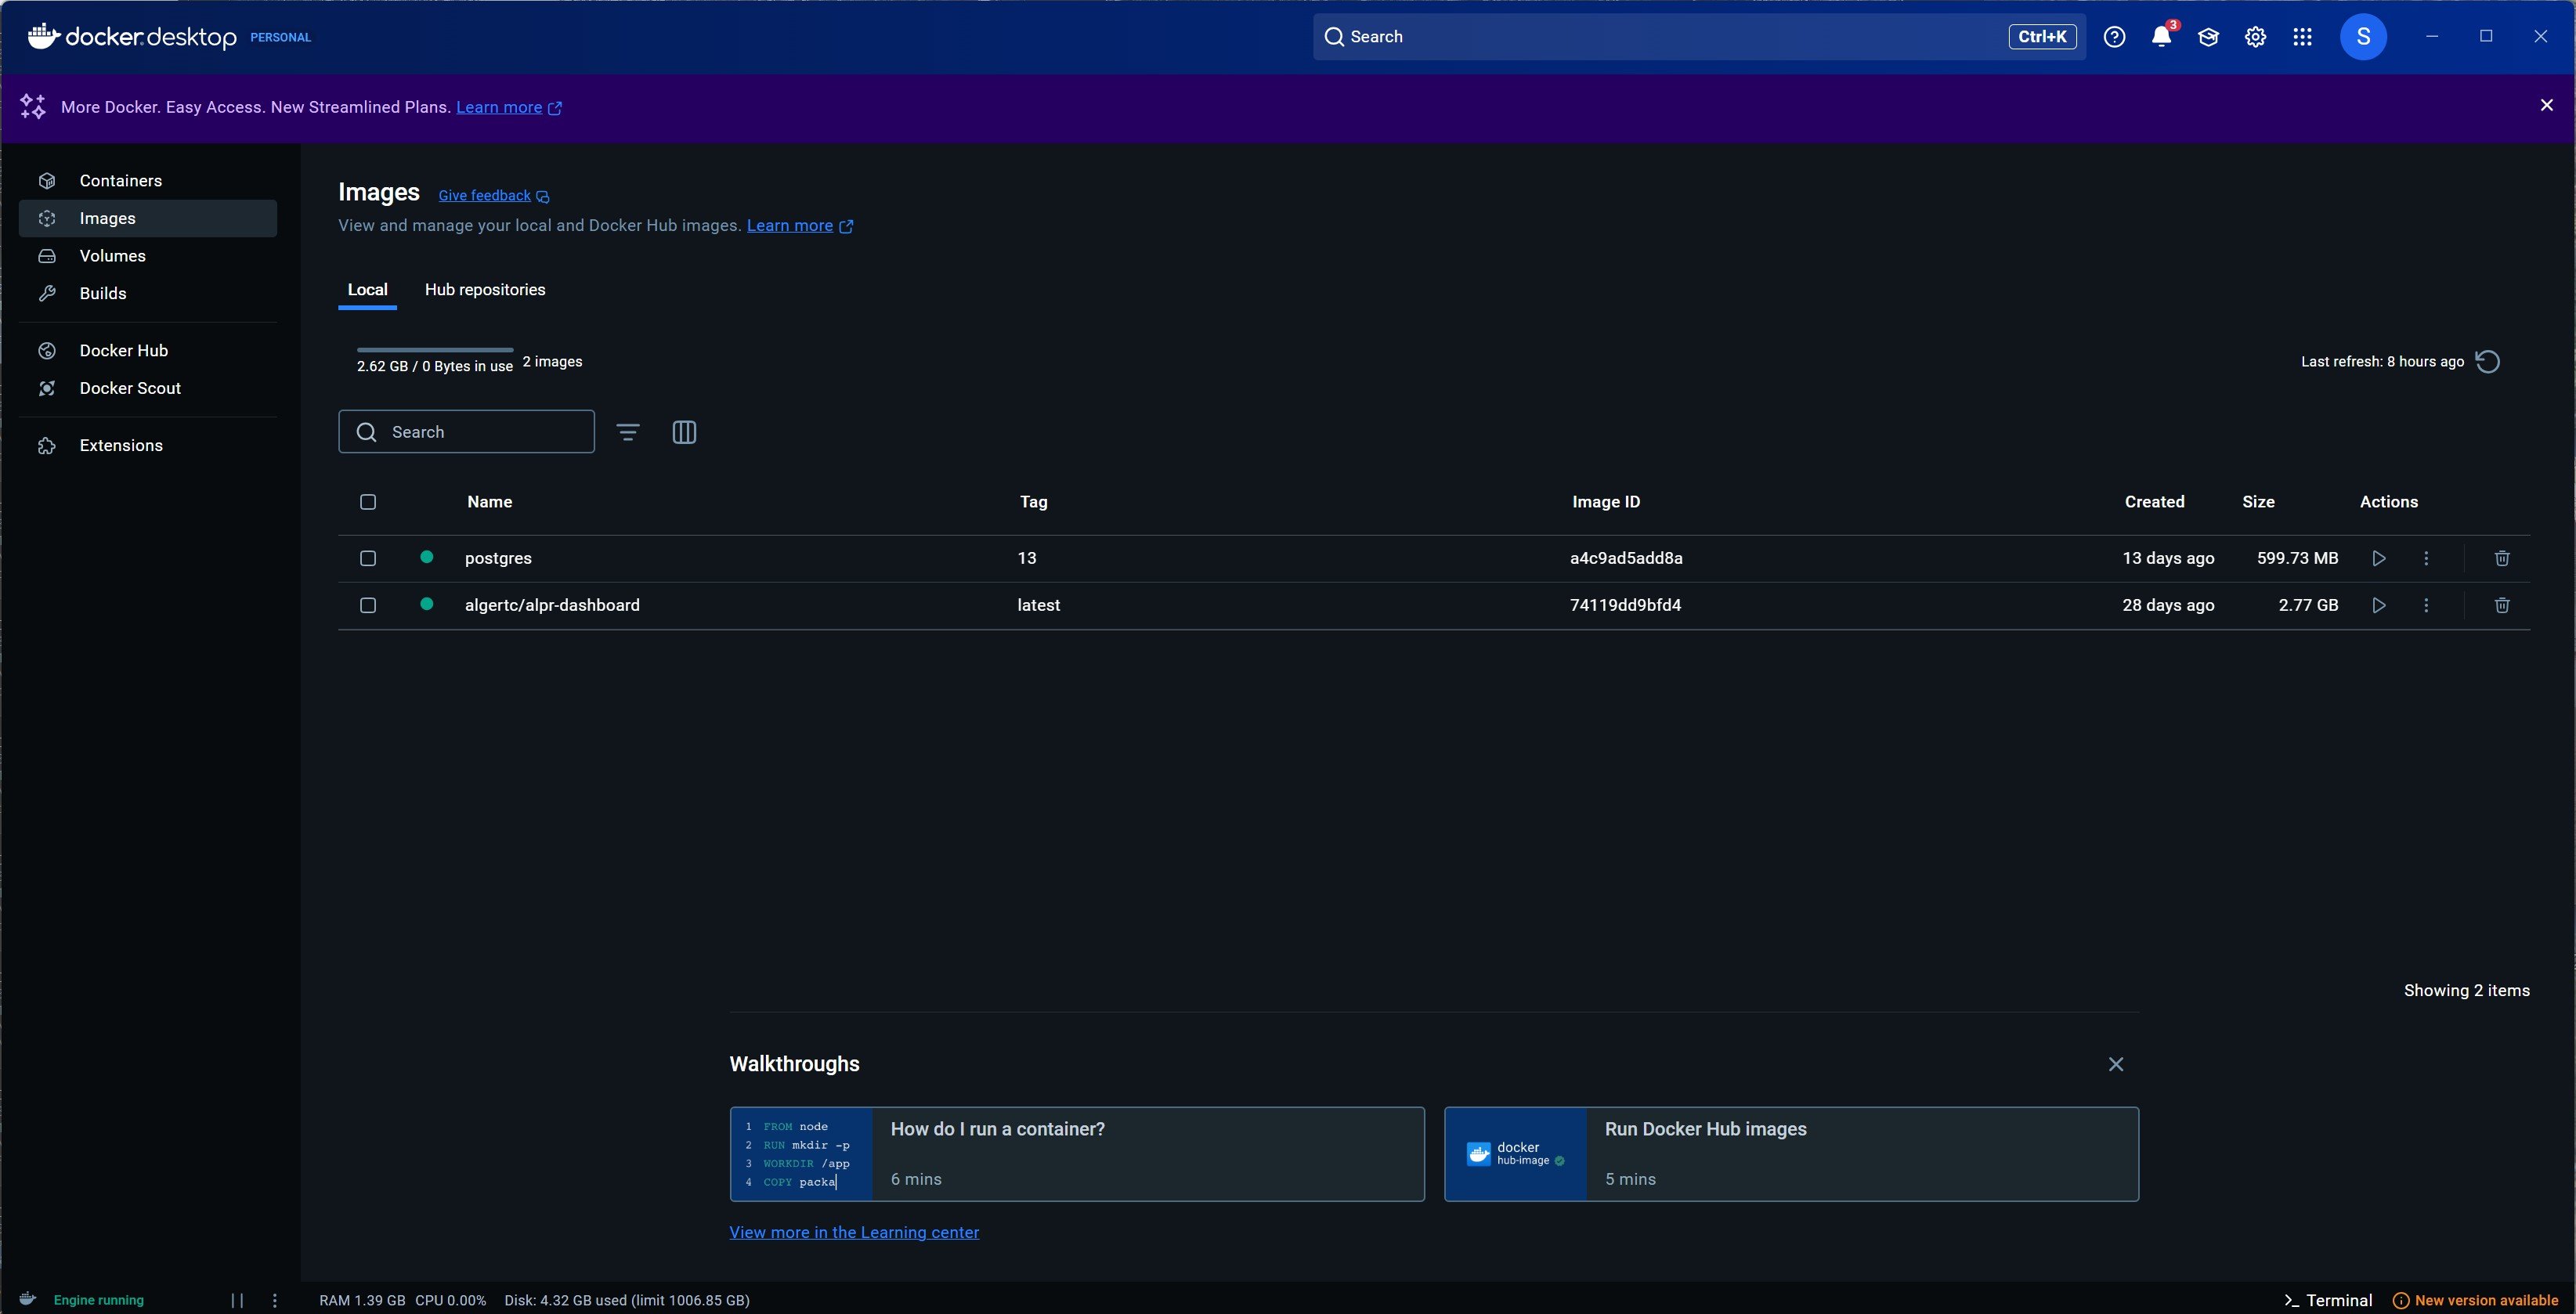The image size is (2576, 1314).
Task: Open Volumes in the sidebar
Action: tap(148, 256)
